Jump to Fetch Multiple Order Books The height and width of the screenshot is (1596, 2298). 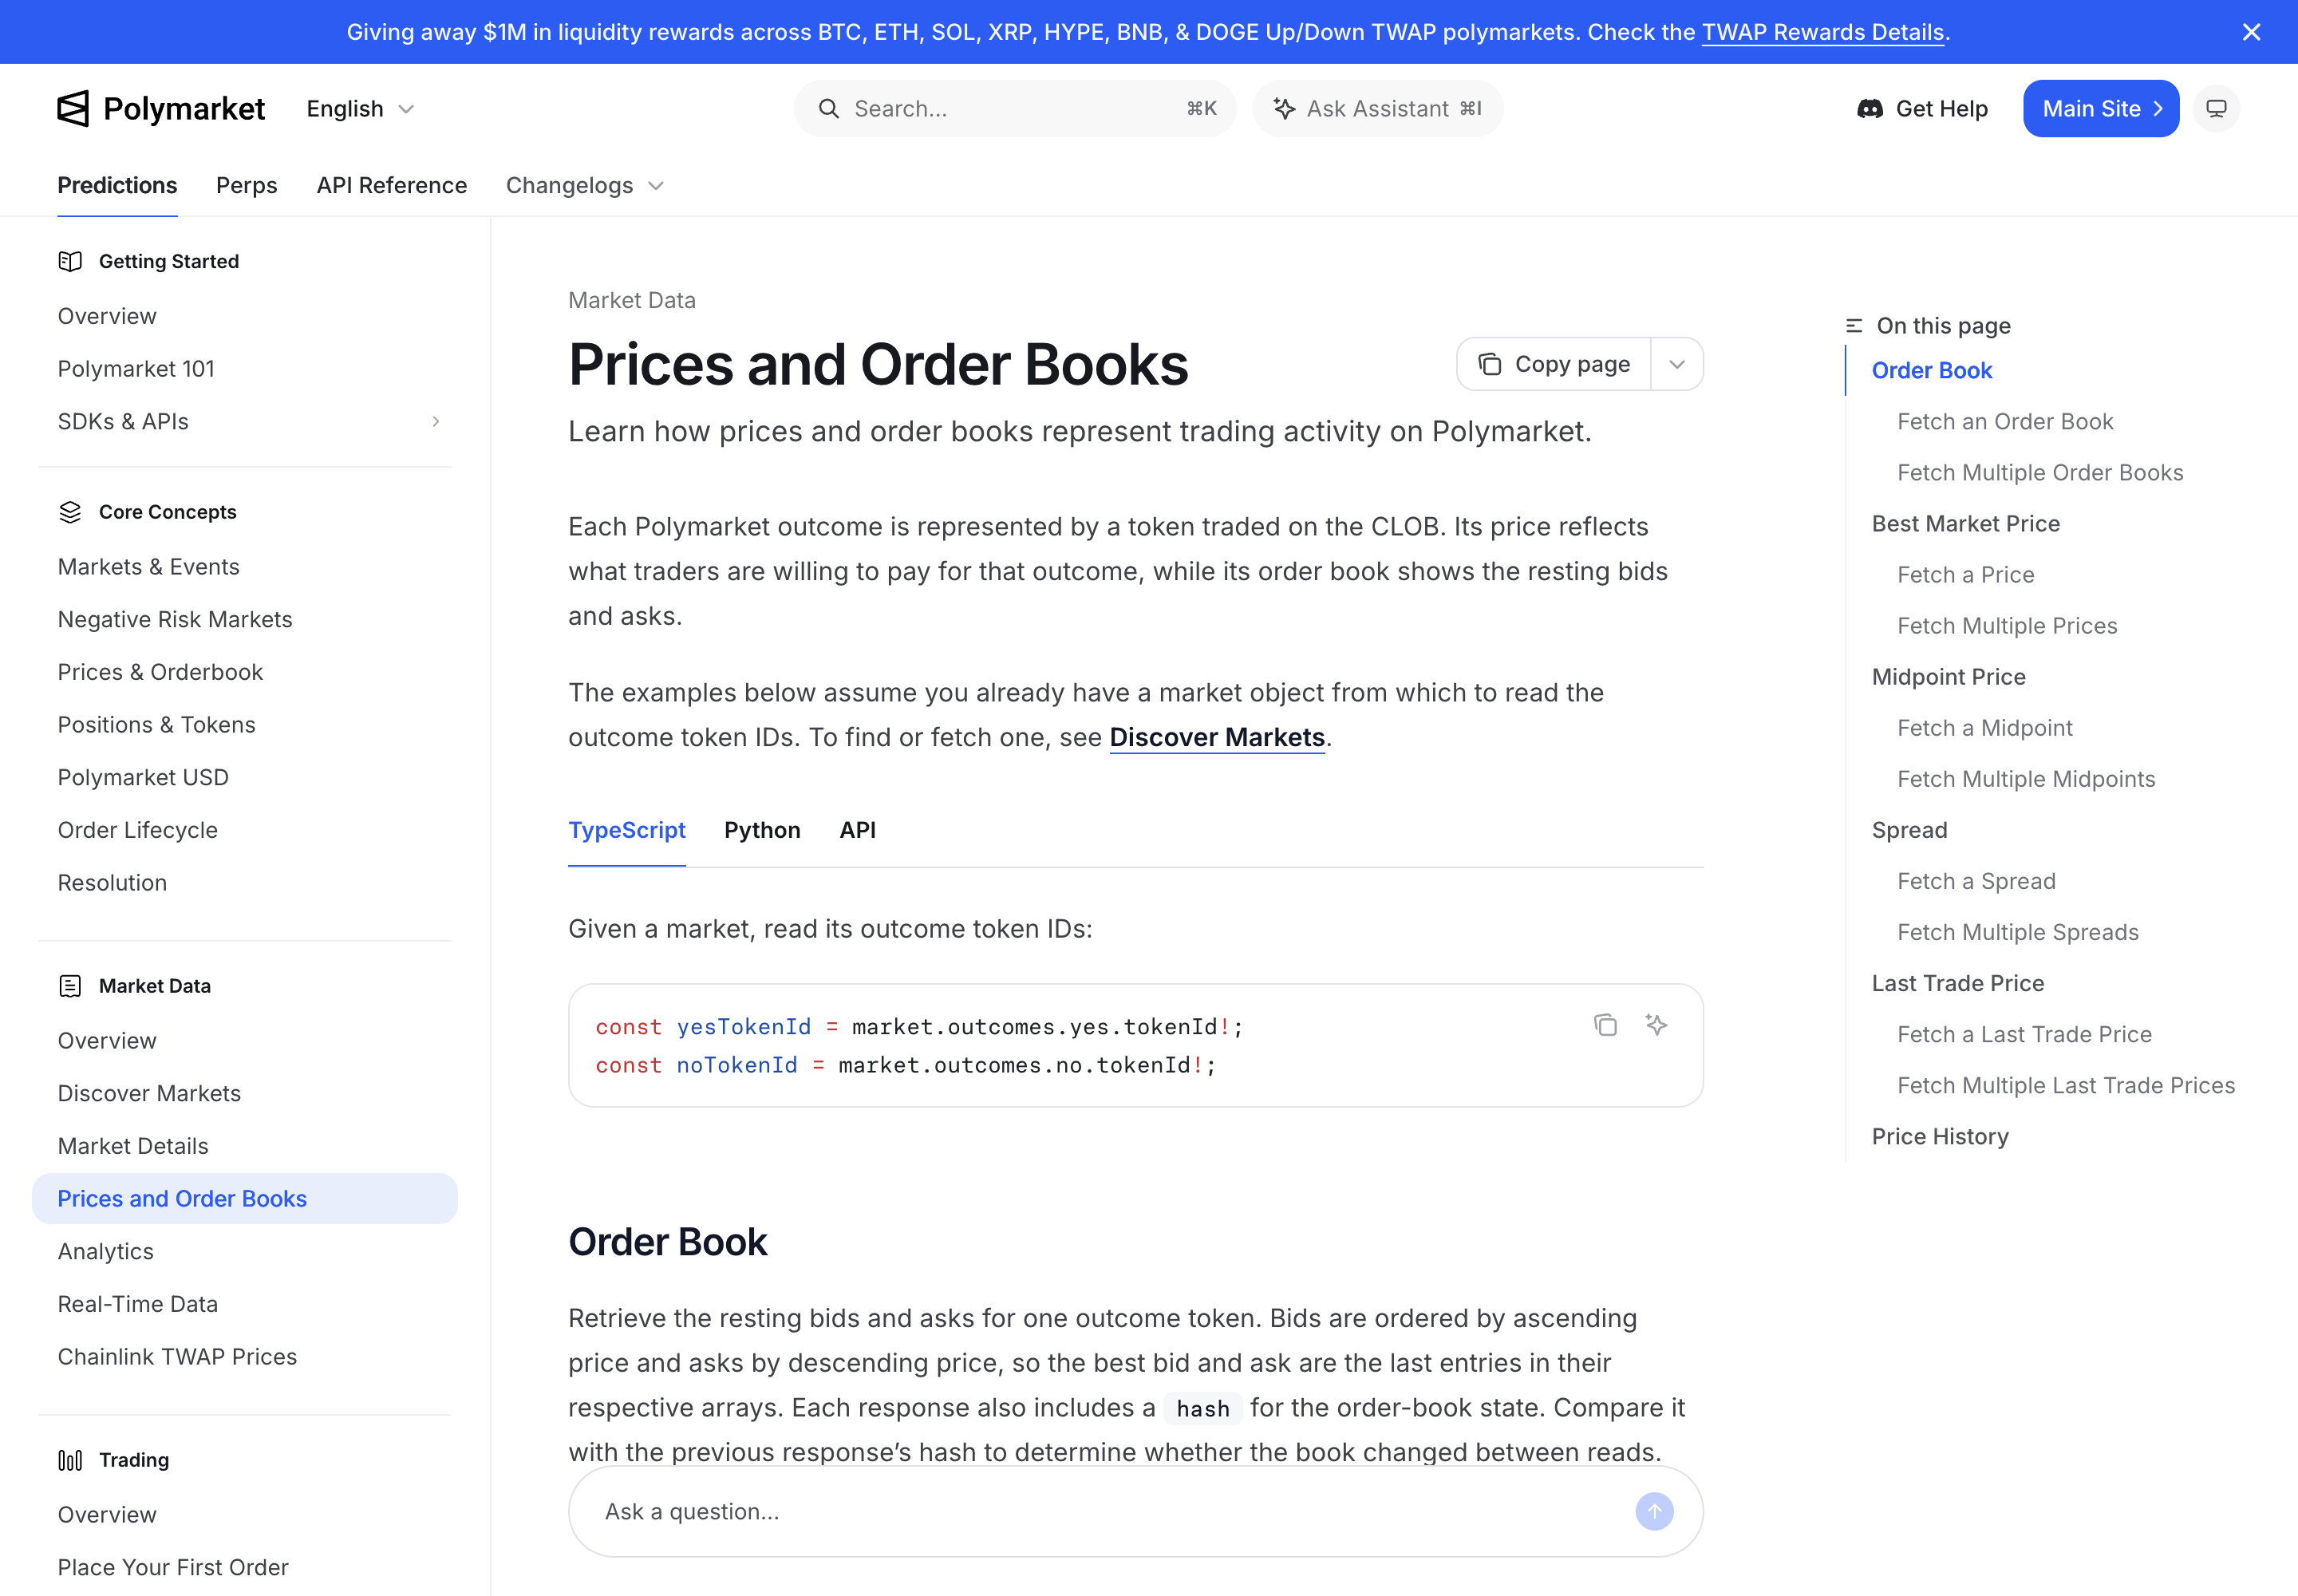tap(2040, 472)
